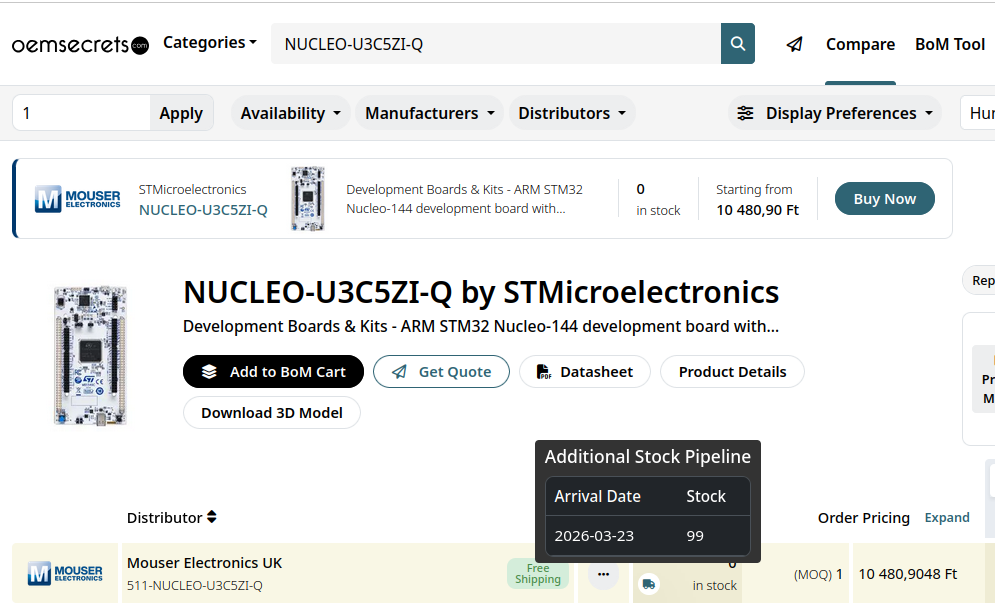995x604 pixels.
Task: Expand the Availability filter
Action: click(x=291, y=113)
